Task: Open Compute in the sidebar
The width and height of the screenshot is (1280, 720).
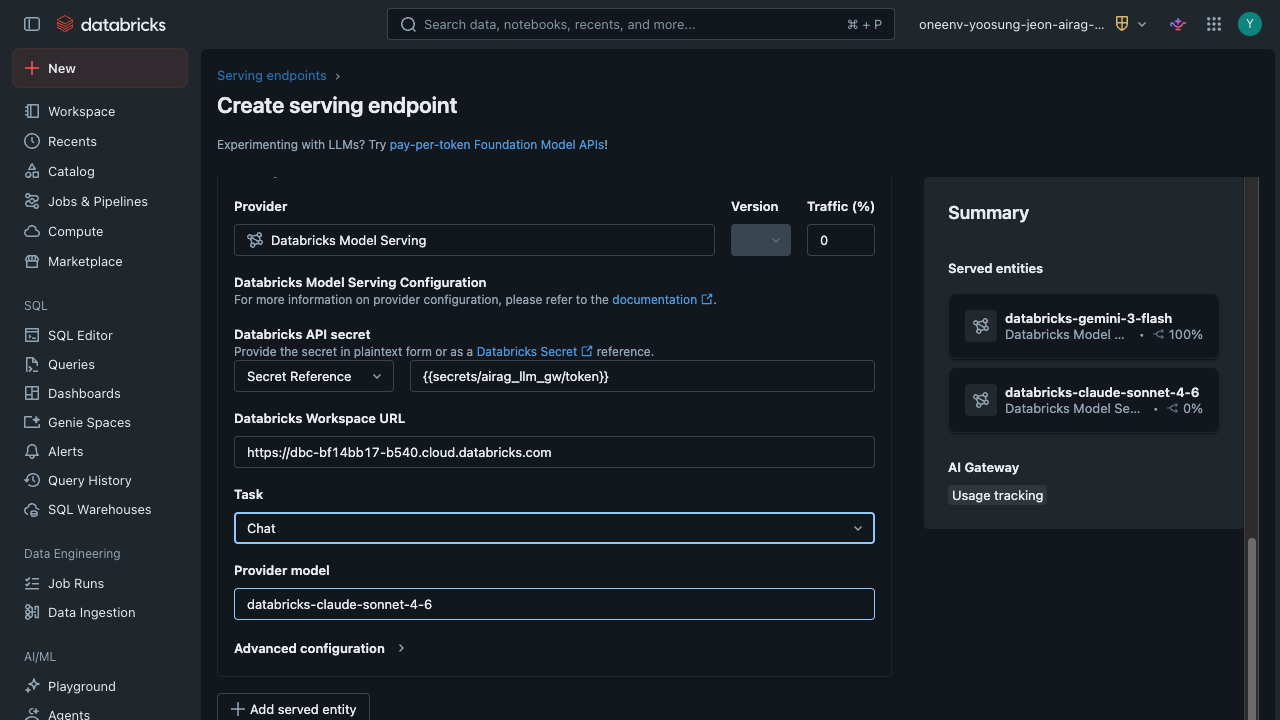Action: pos(100,231)
